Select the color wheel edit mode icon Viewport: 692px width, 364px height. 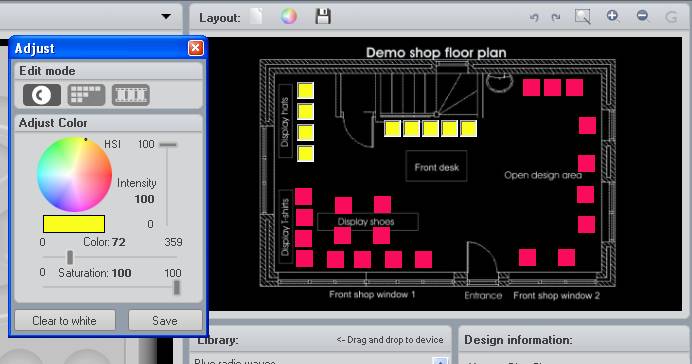42,95
